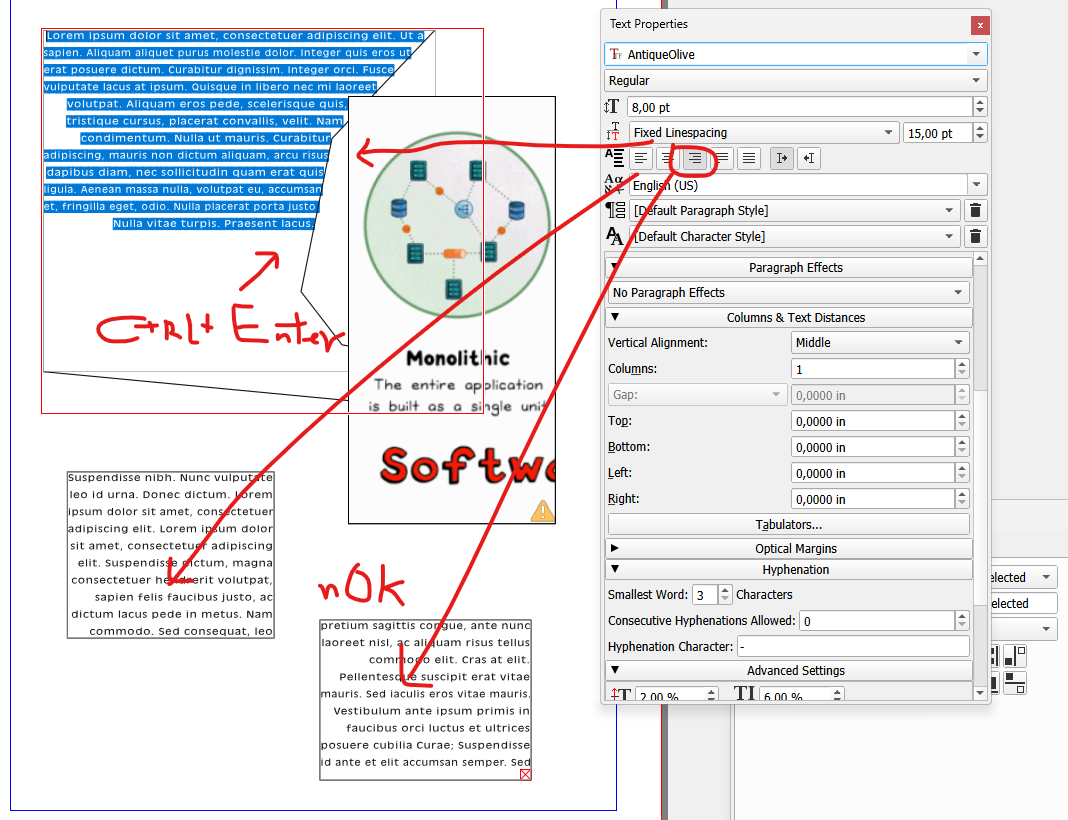Screen dimensions: 1068x820
Task: Click the Columns value field
Action: (x=873, y=369)
